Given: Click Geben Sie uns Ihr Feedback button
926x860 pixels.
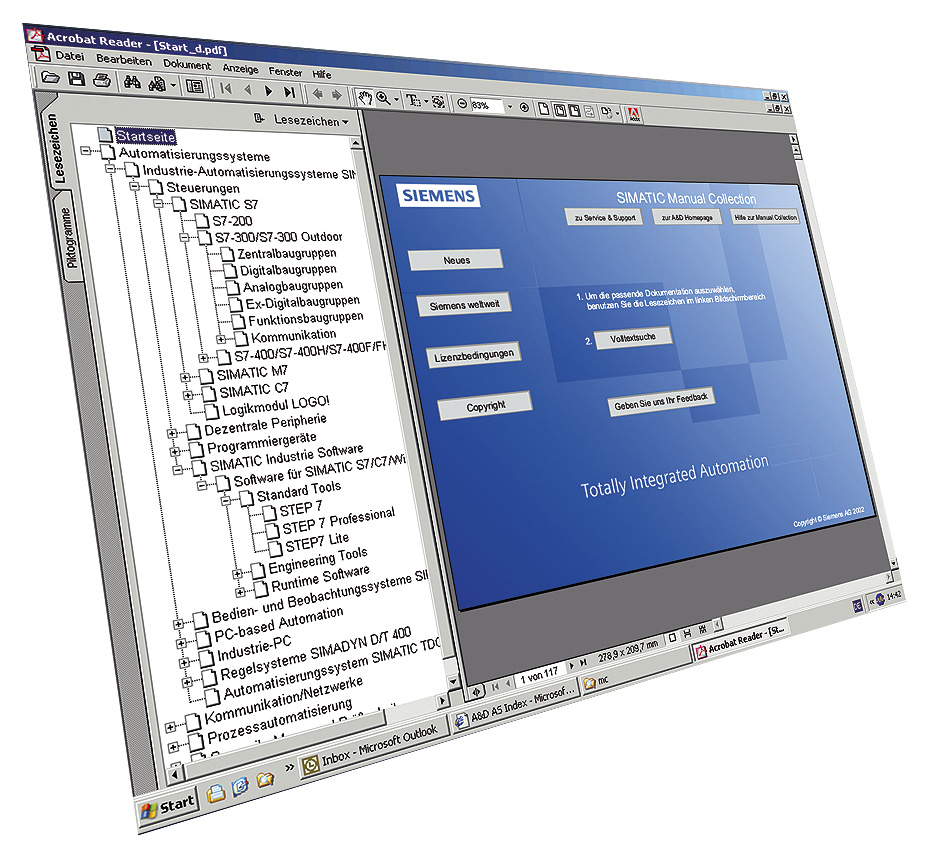Looking at the screenshot, I should (x=661, y=402).
